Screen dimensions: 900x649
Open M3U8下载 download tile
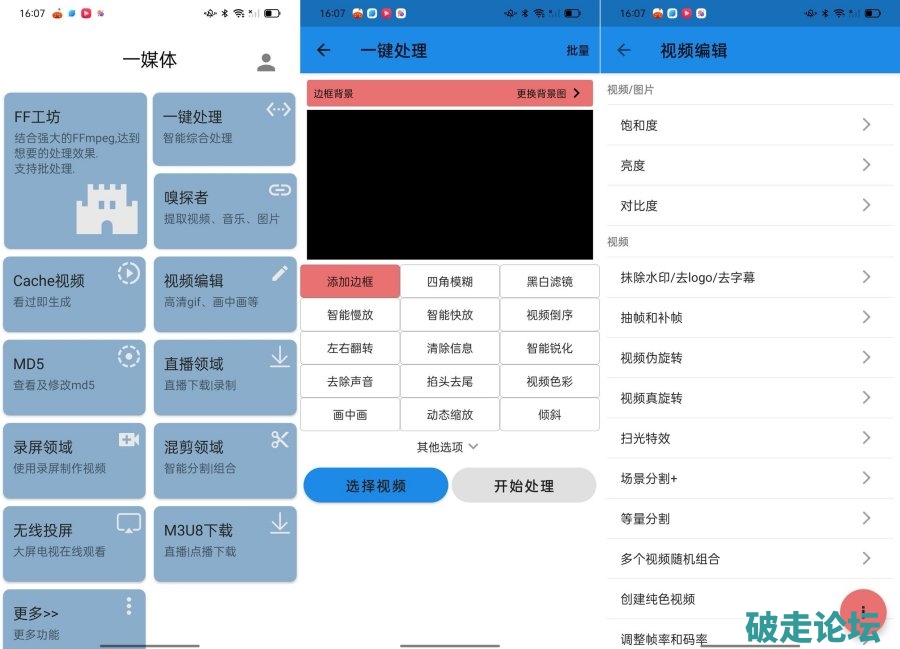[224, 538]
